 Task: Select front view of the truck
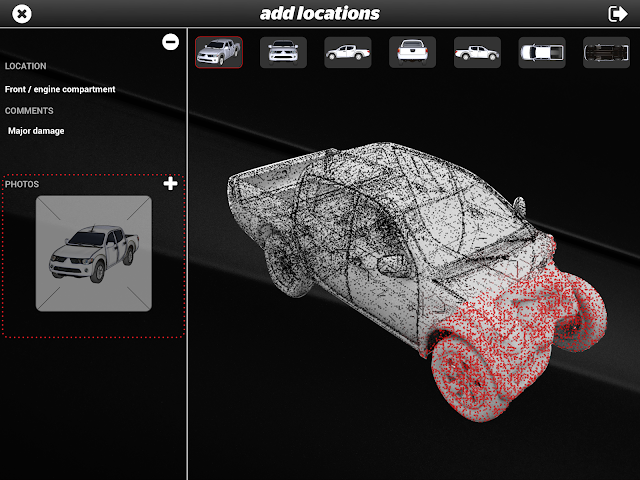pos(283,52)
